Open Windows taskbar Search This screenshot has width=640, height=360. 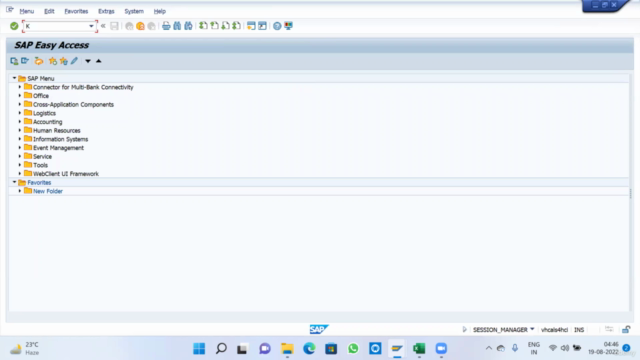point(221,349)
